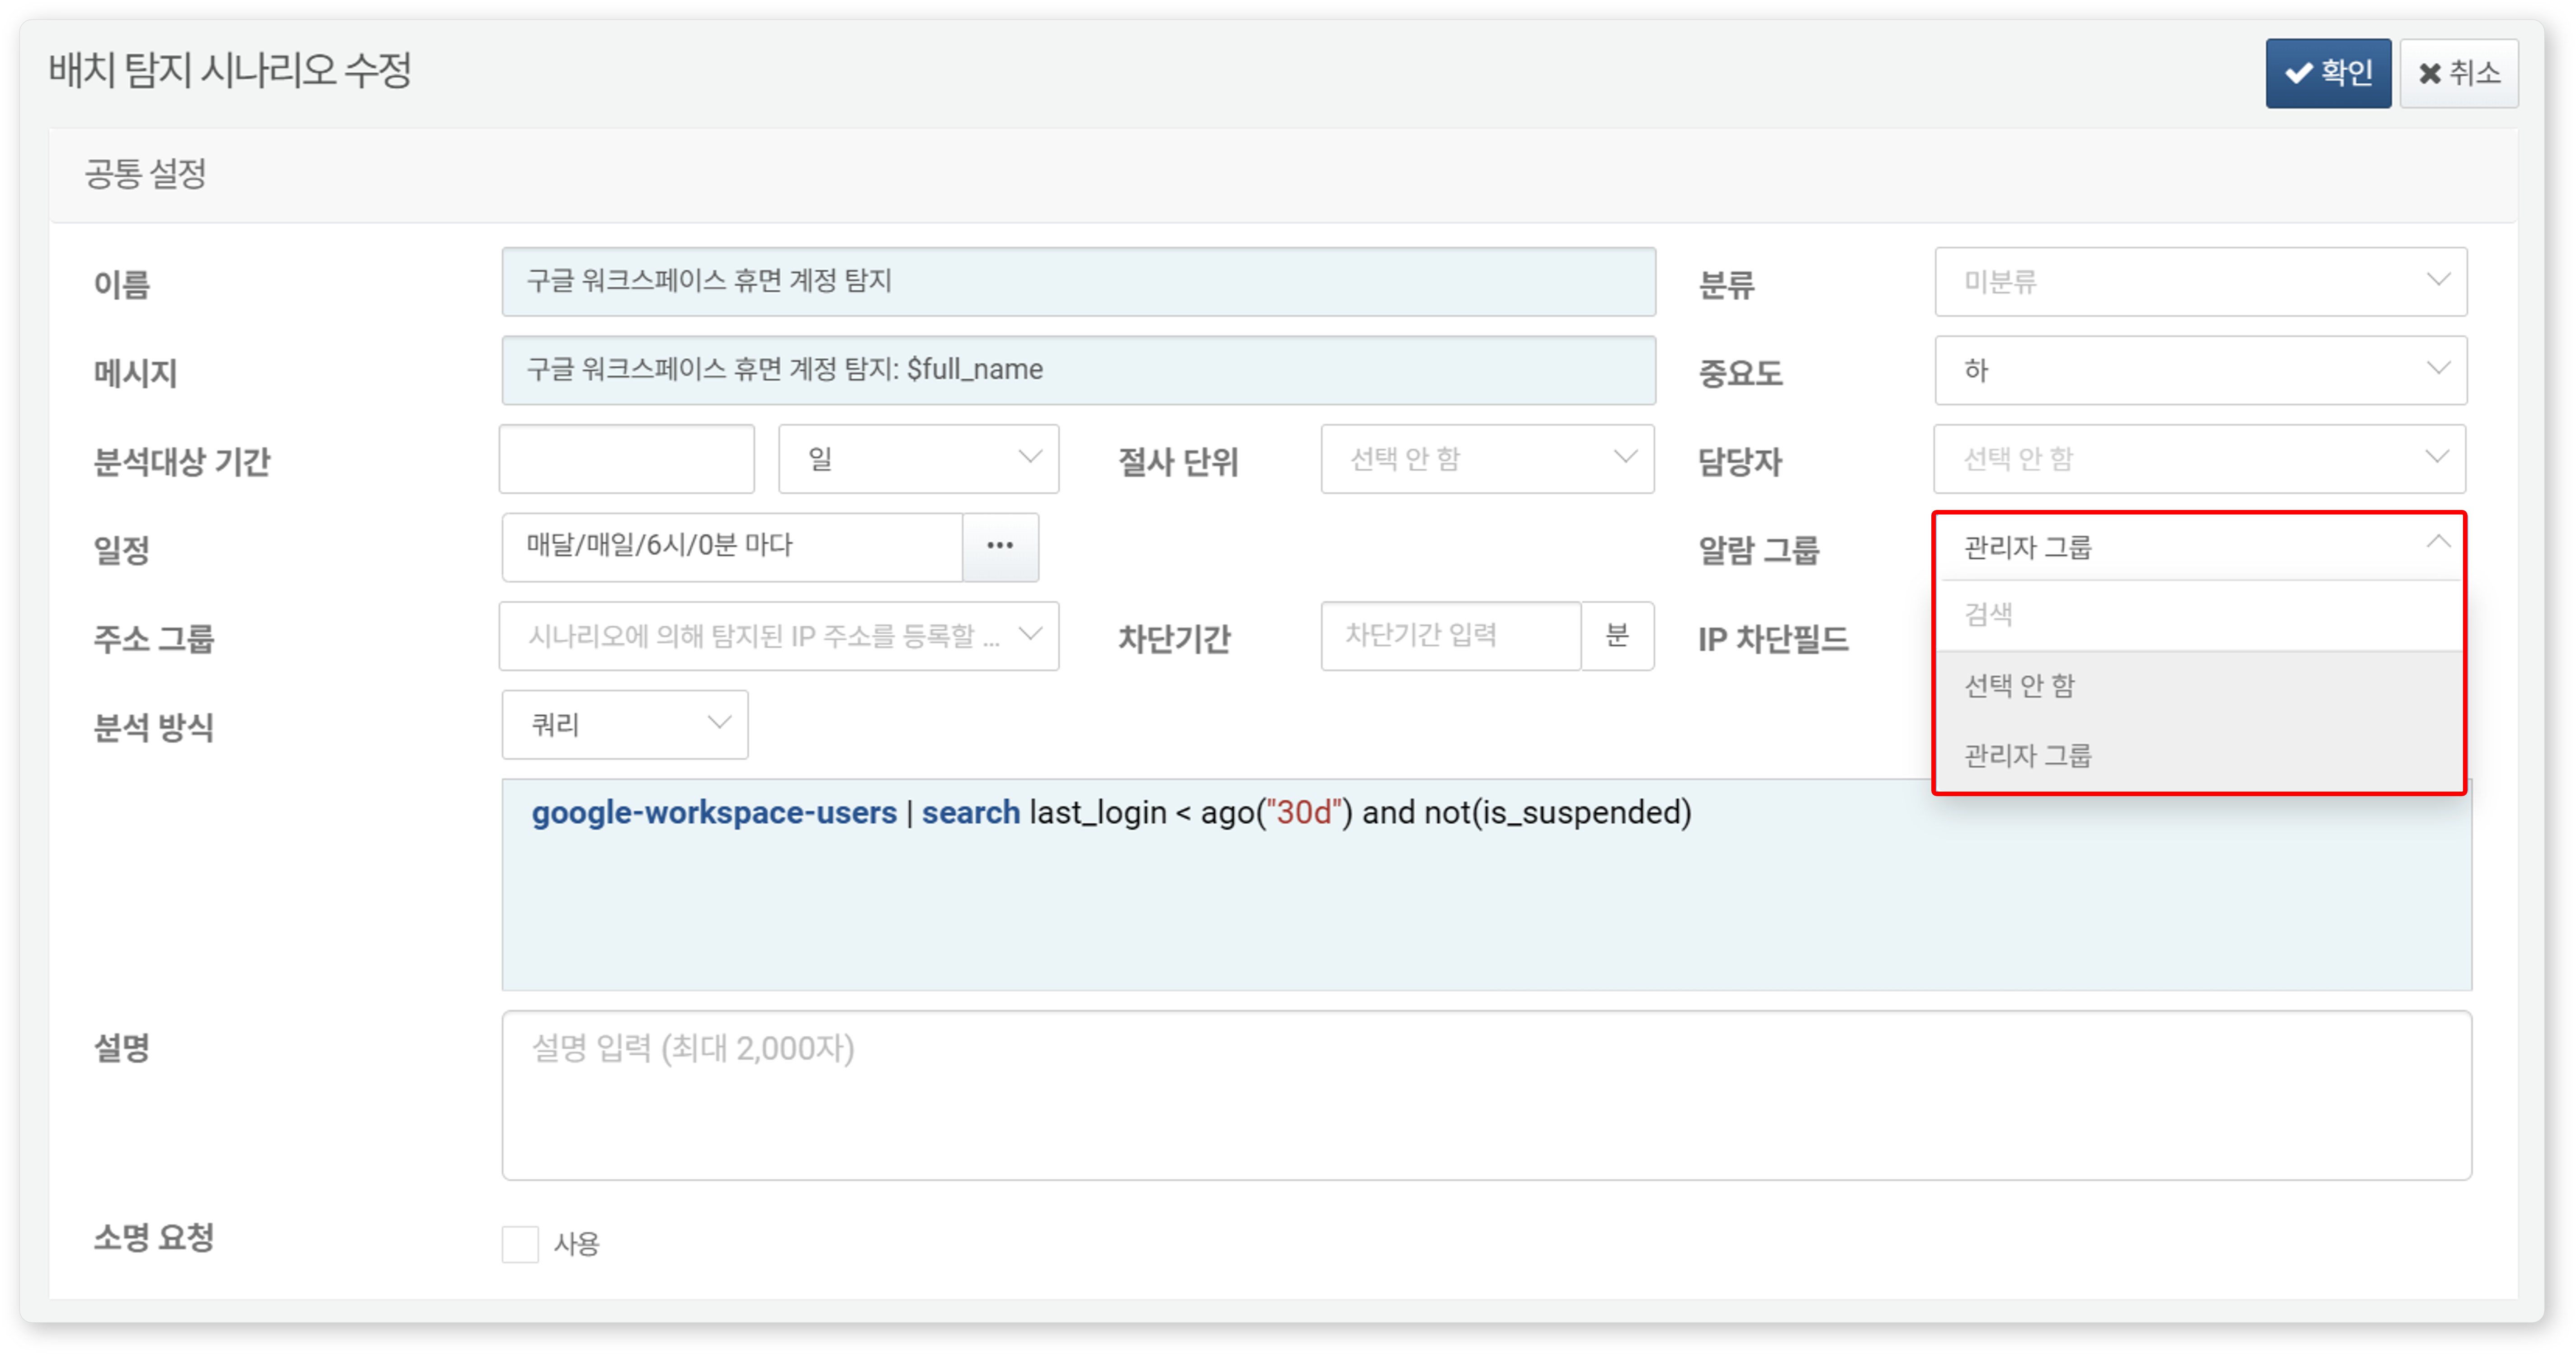Open the 담당자 dropdown
Image resolution: width=2576 pixels, height=1354 pixels.
[2200, 459]
